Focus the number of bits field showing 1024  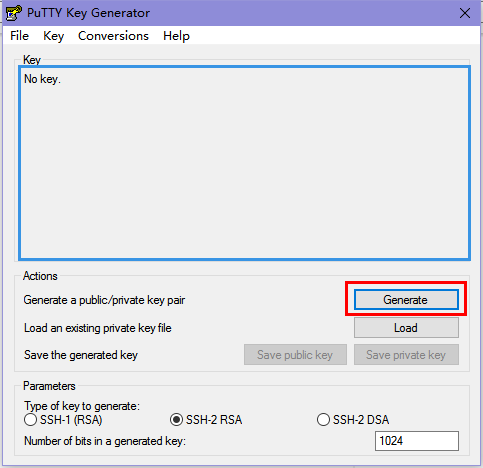pos(417,441)
